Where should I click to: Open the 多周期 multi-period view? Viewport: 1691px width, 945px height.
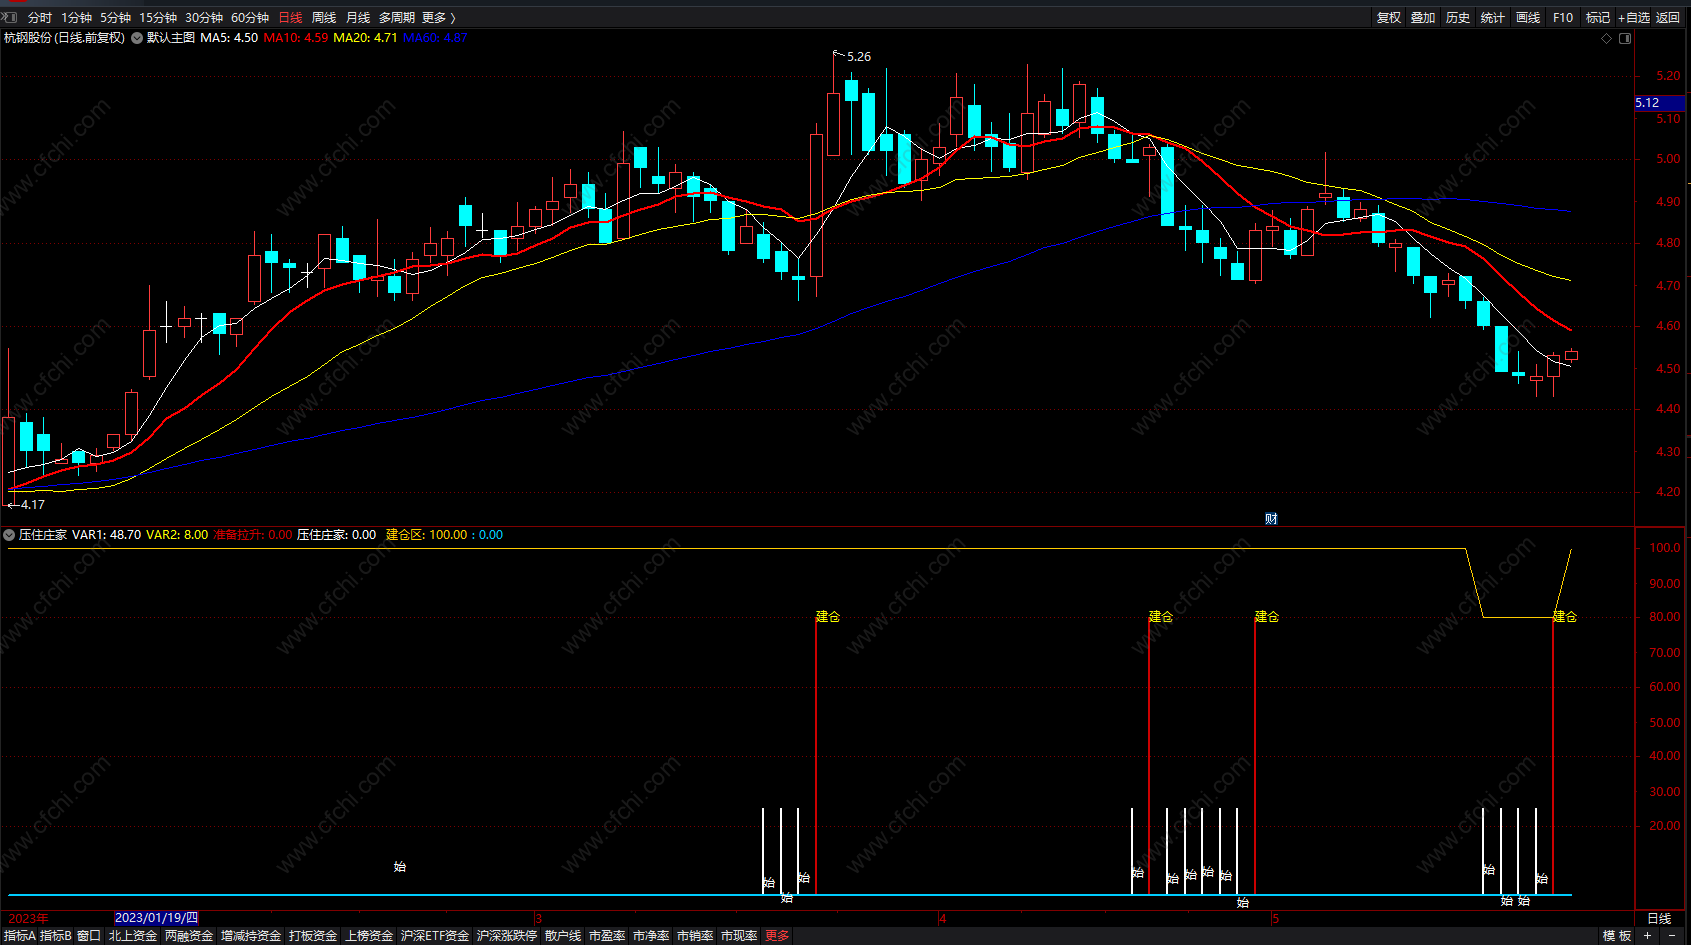pos(397,18)
